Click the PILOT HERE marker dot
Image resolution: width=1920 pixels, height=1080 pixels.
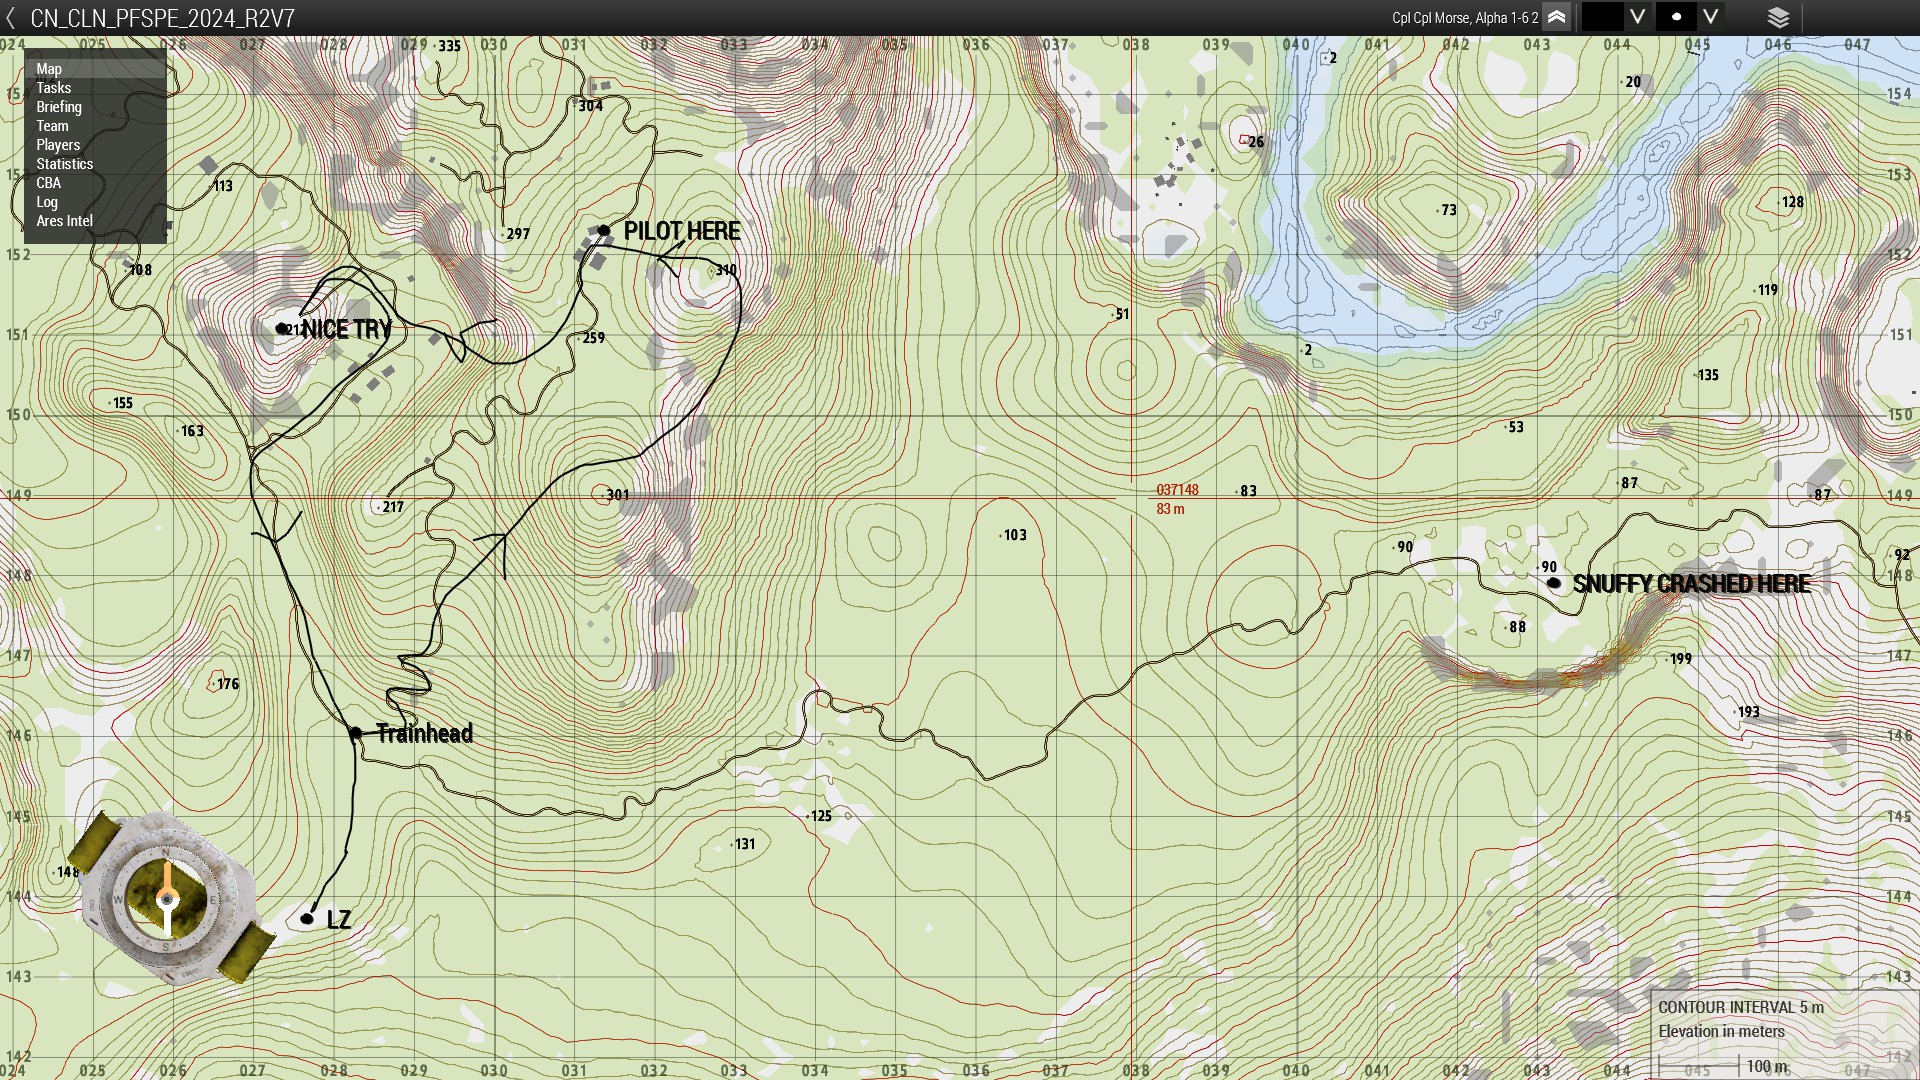[604, 231]
